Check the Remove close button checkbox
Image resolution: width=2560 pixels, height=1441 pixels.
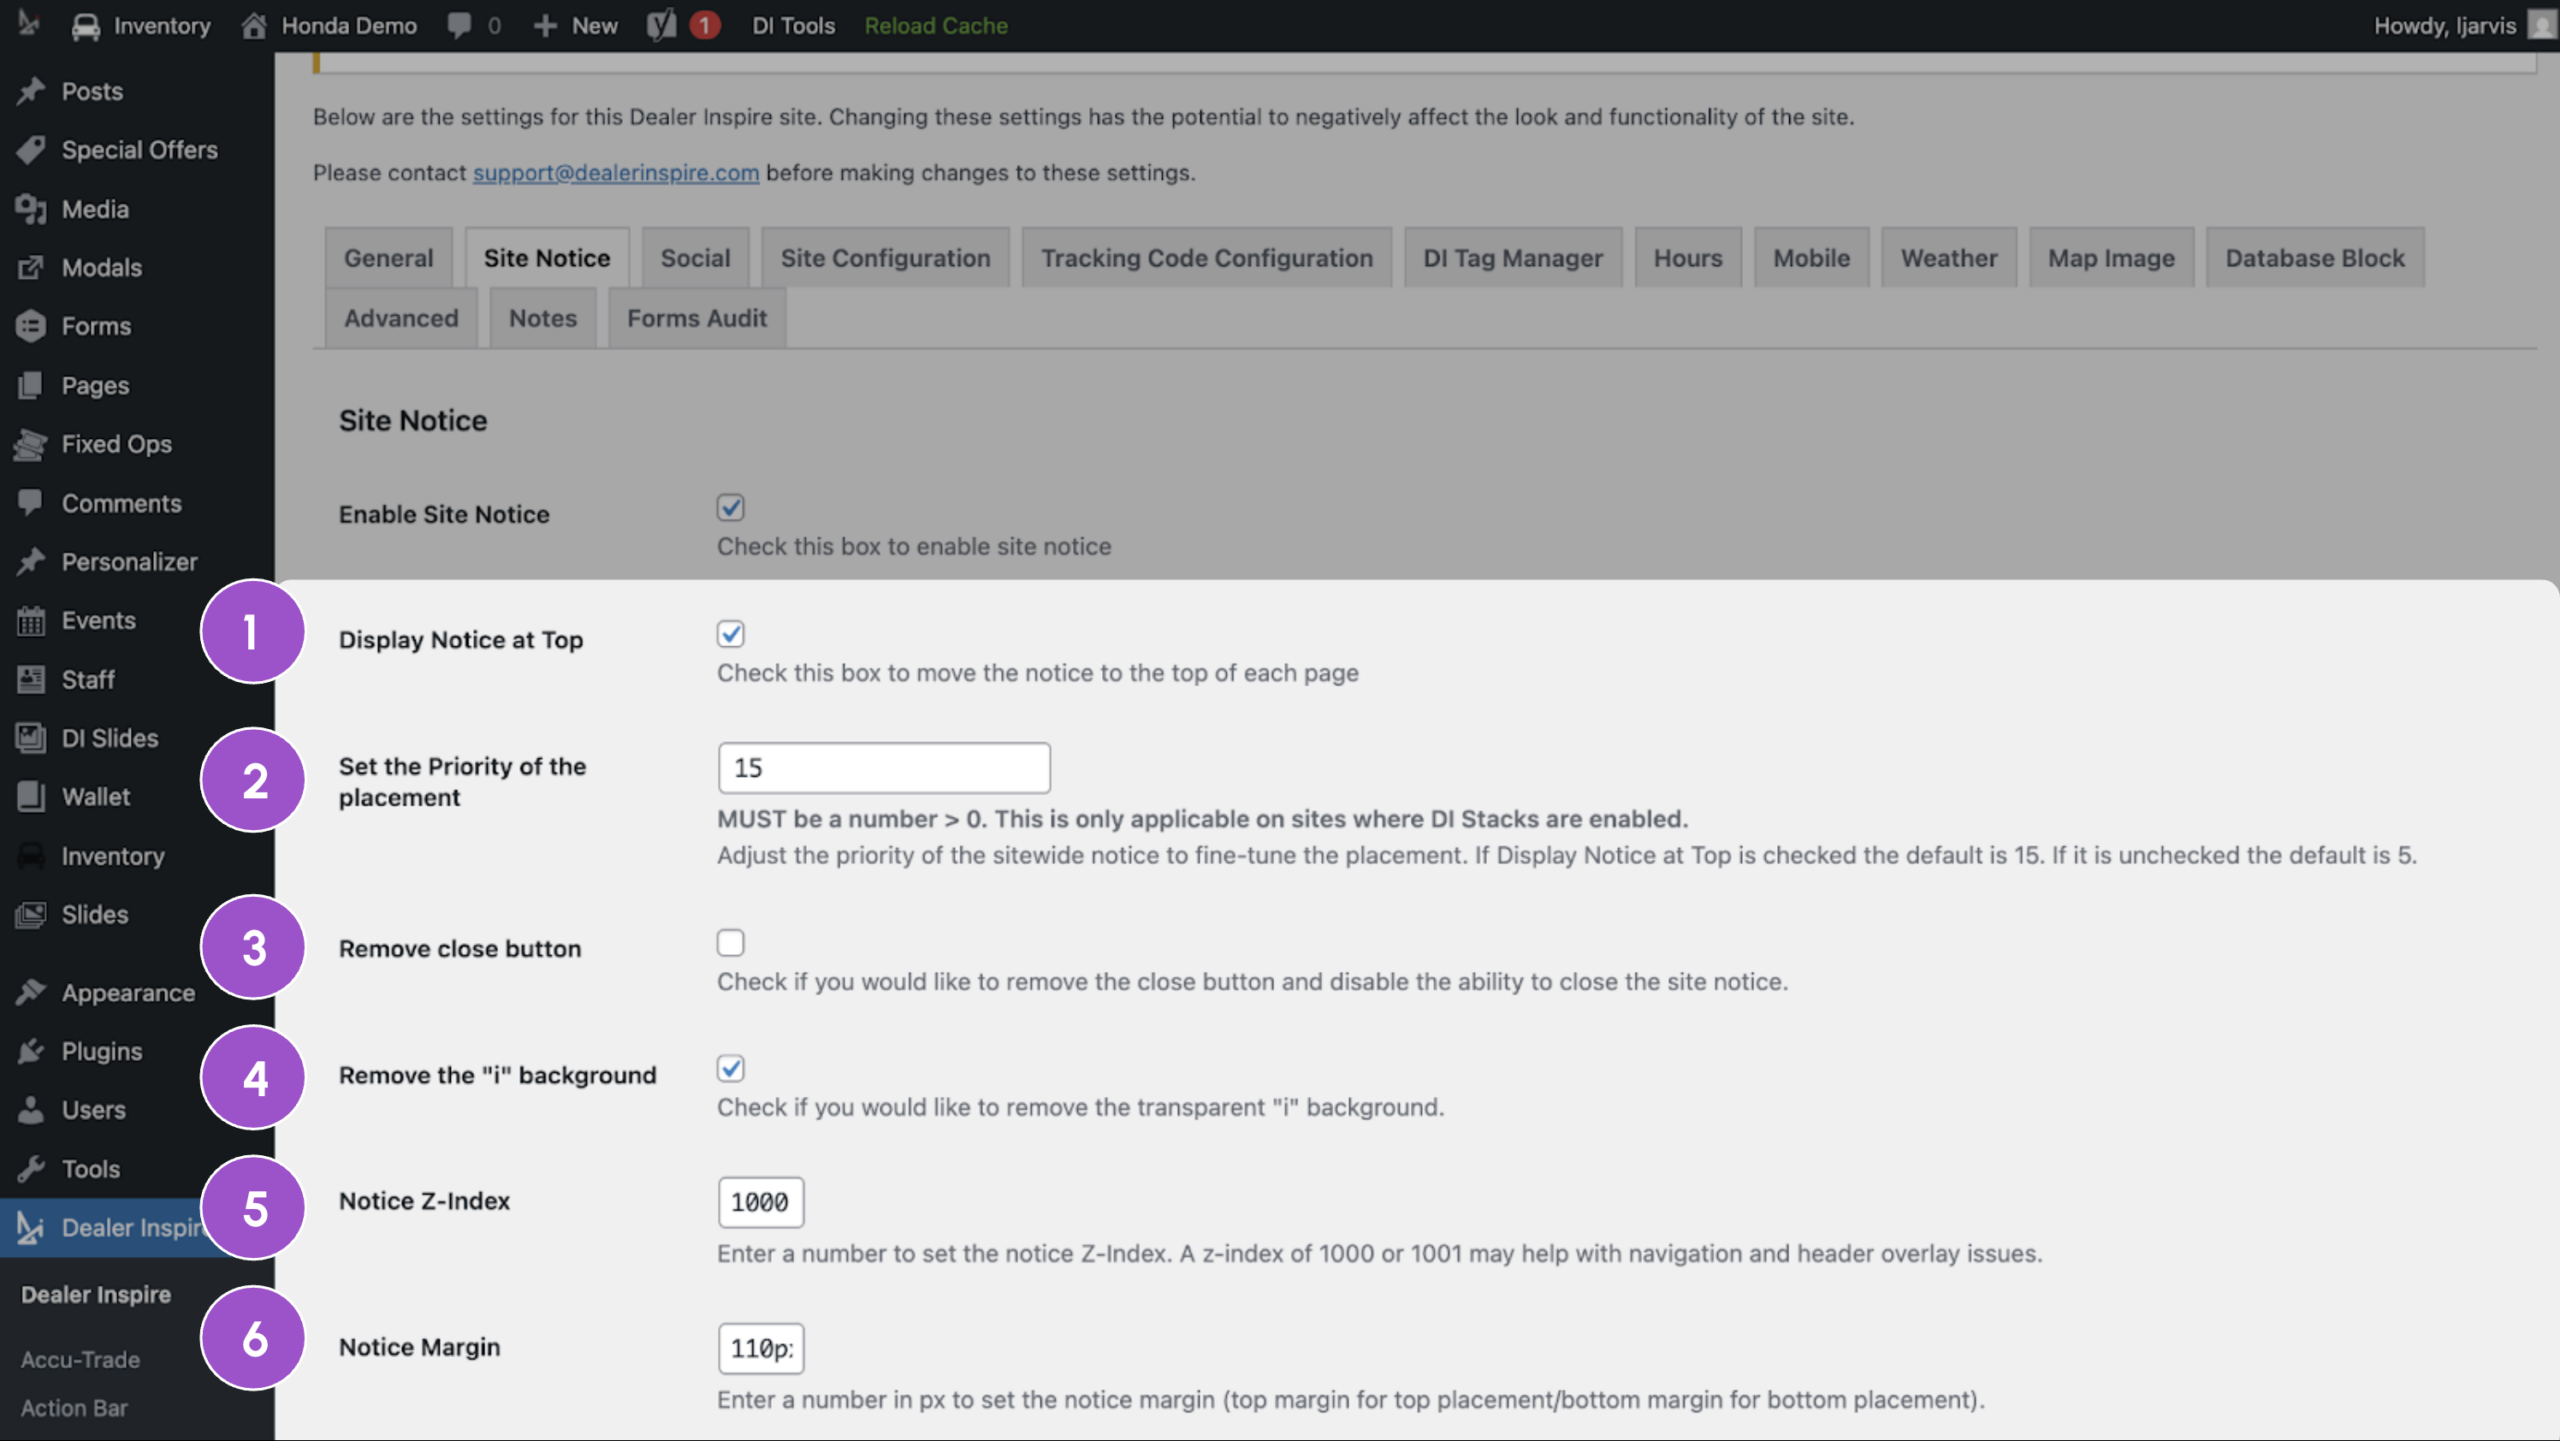tap(731, 943)
